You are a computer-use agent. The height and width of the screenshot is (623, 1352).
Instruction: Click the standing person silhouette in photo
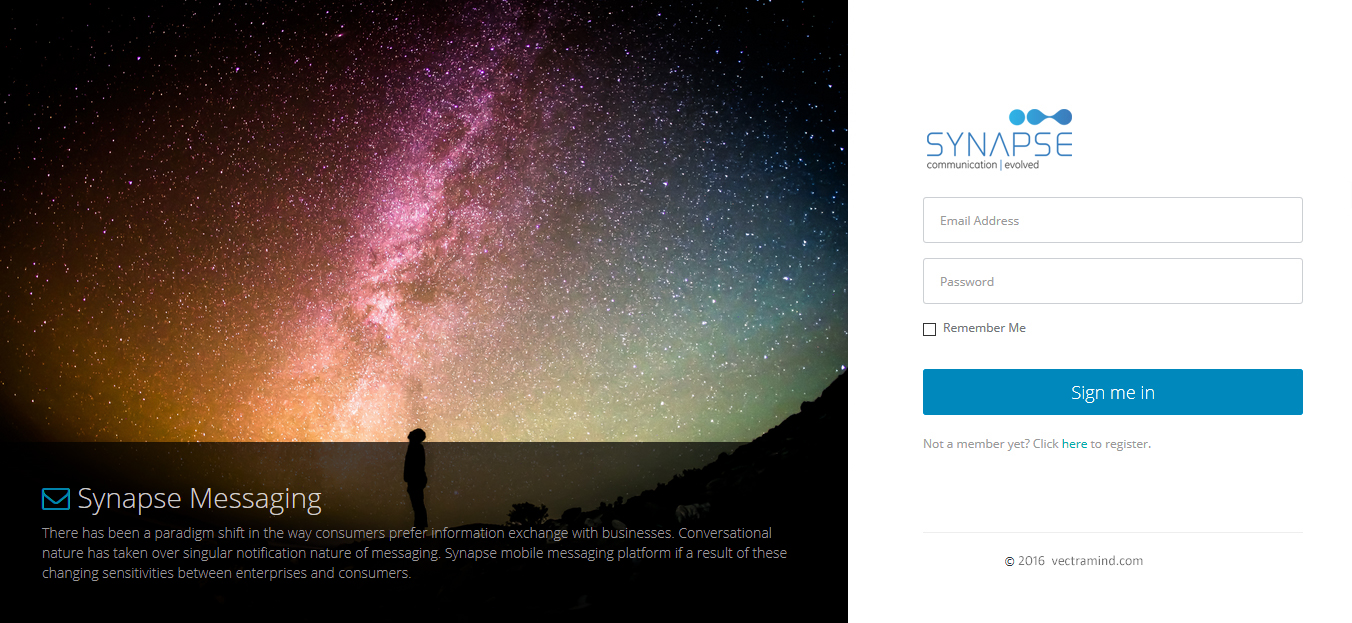tap(415, 478)
